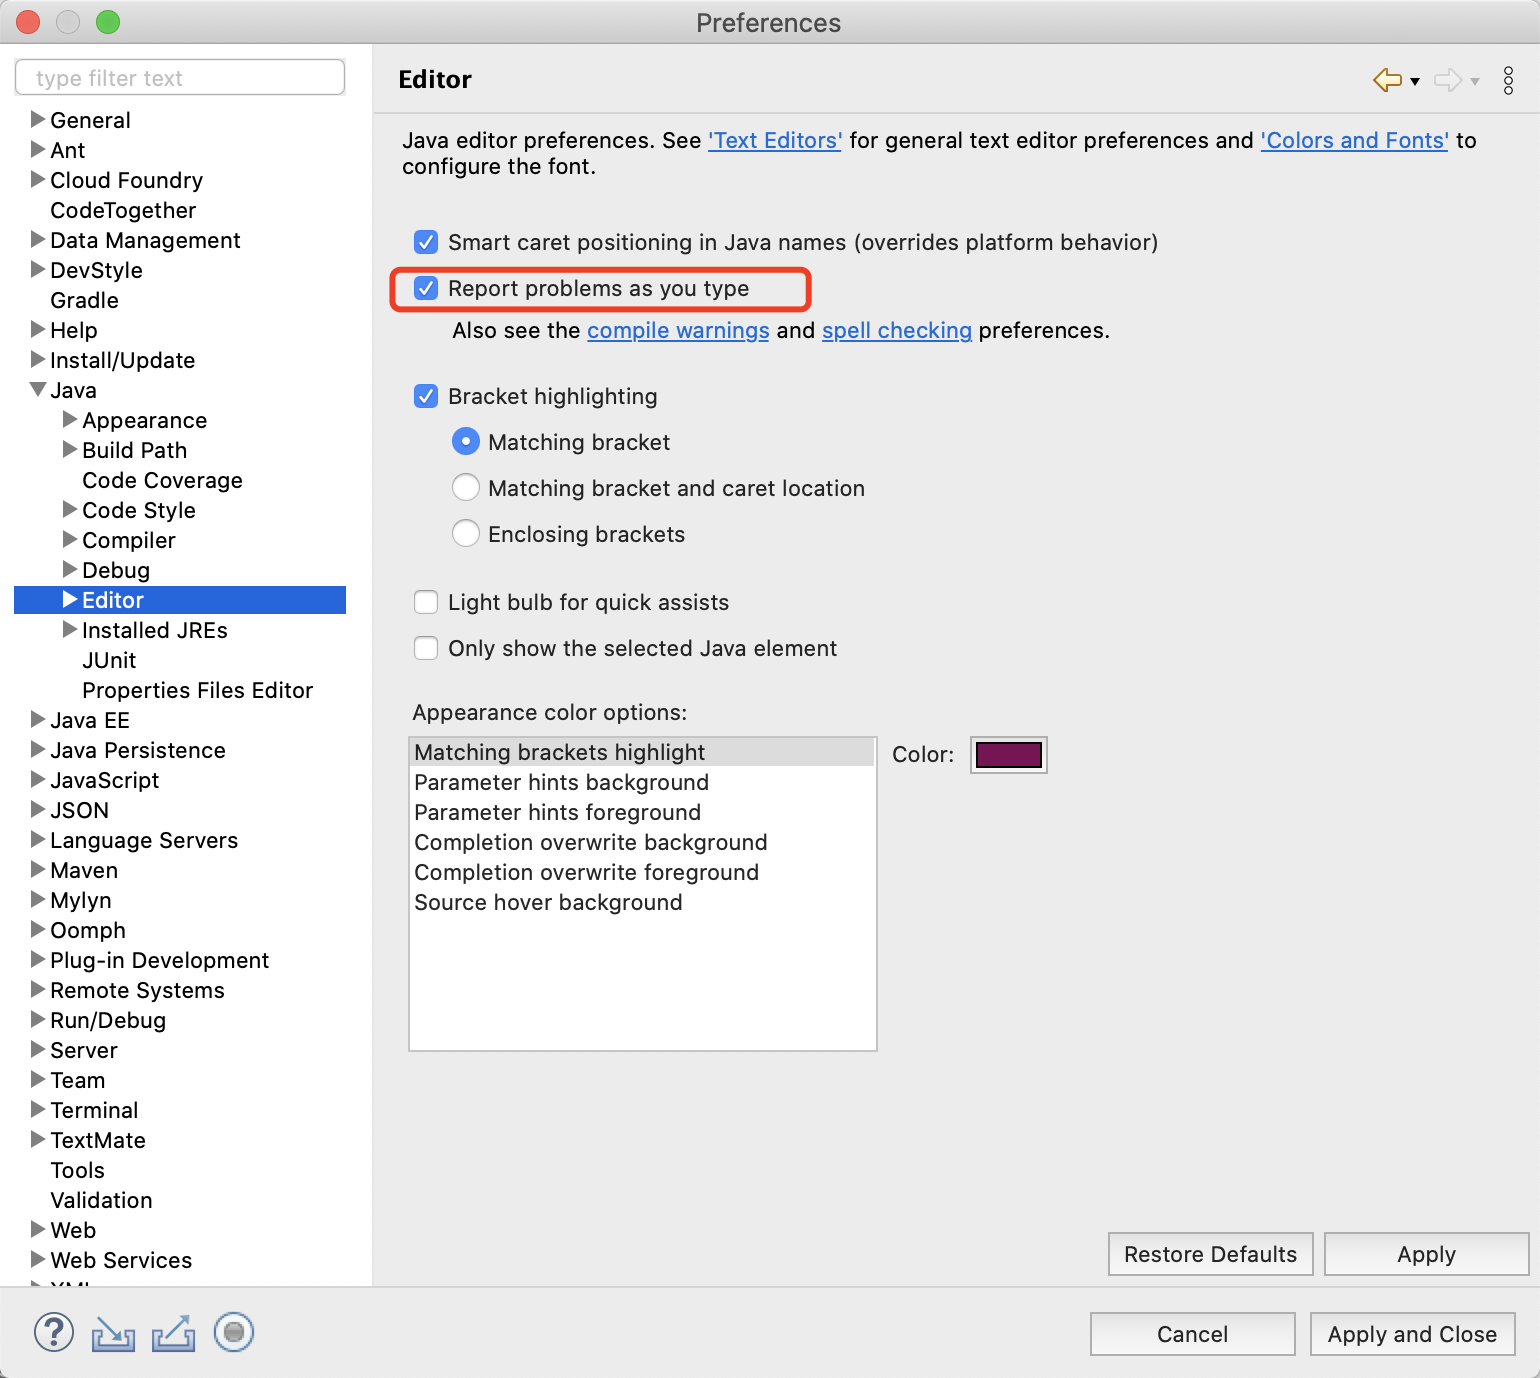Enable Light bulb for quick assists
The width and height of the screenshot is (1540, 1378).
pos(426,602)
